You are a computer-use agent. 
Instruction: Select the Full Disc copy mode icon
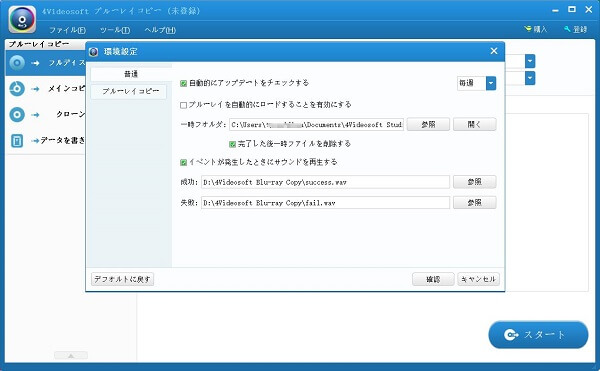click(17, 63)
